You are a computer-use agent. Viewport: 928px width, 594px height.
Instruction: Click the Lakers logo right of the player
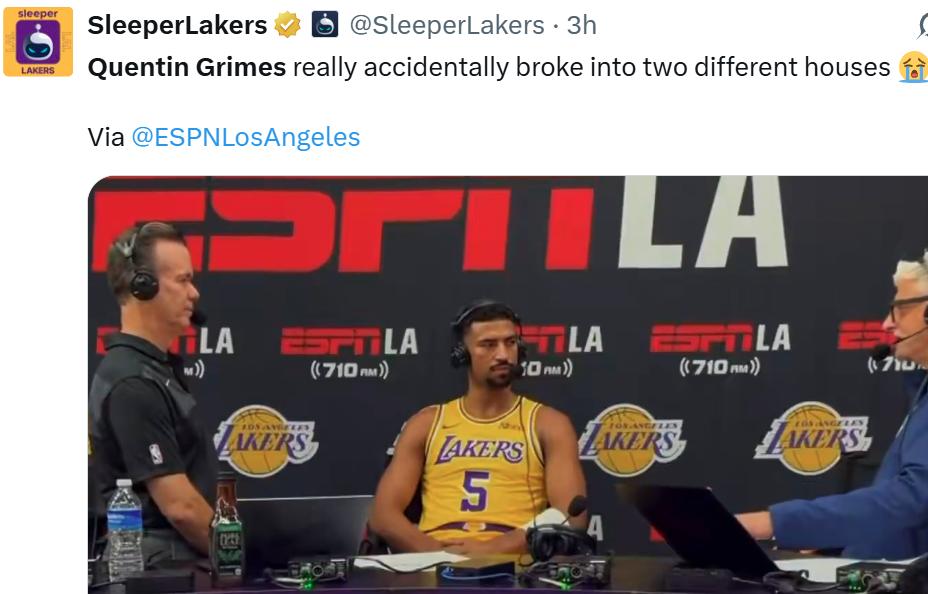(632, 440)
